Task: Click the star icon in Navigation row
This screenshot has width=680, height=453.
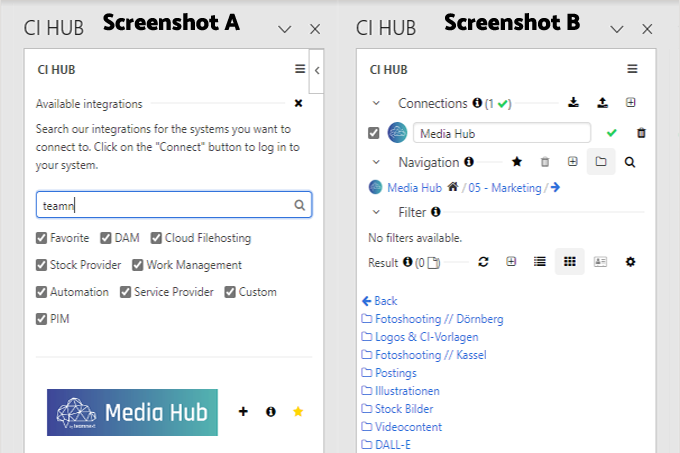Action: click(x=517, y=161)
